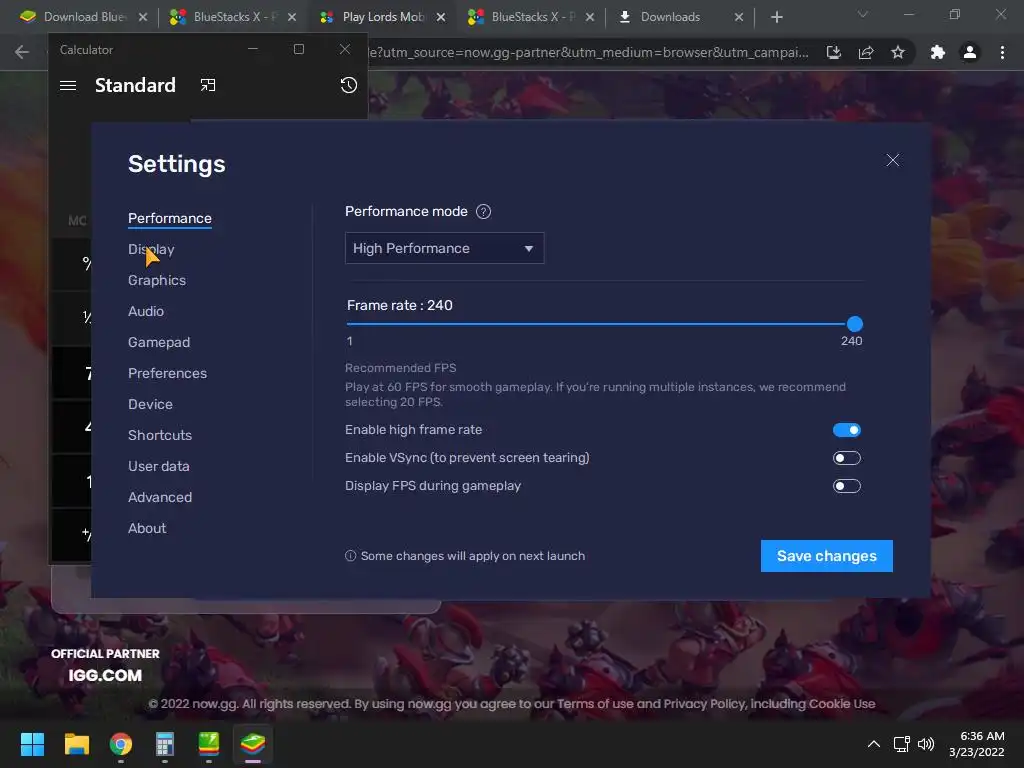The image size is (1024, 768).
Task: Open the High Performance mode dropdown
Action: [444, 248]
